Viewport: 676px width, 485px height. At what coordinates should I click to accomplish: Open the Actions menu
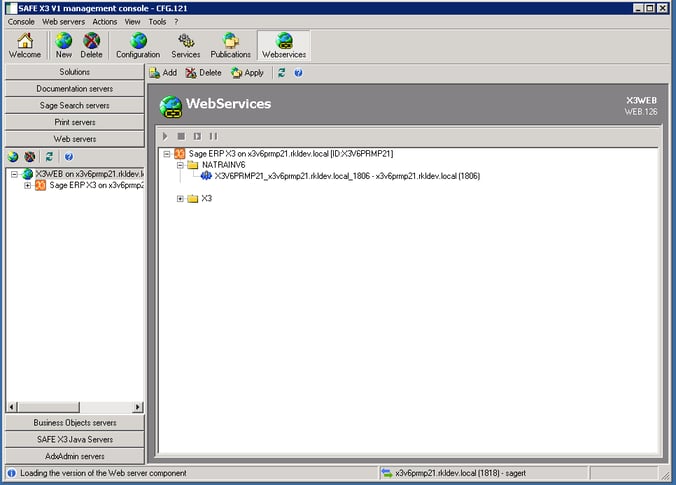coord(104,21)
